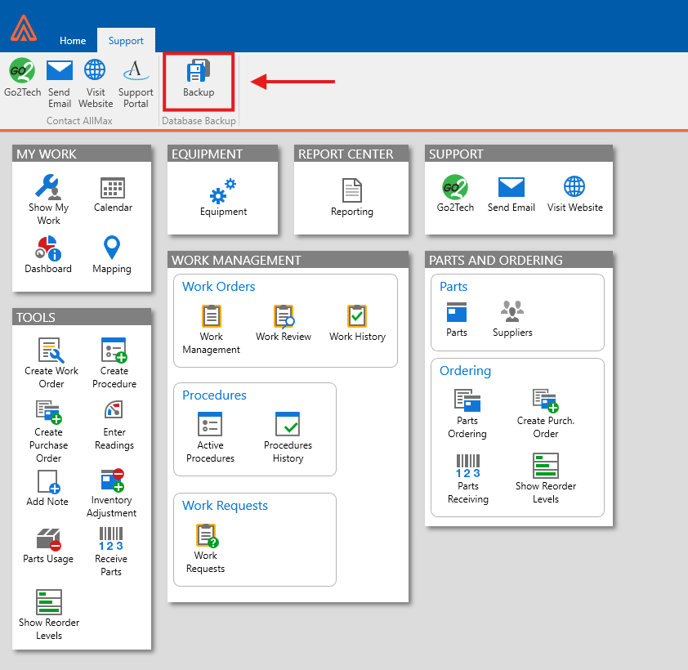Screen dimensions: 688x670
Task: Open Work History
Action: (x=357, y=323)
